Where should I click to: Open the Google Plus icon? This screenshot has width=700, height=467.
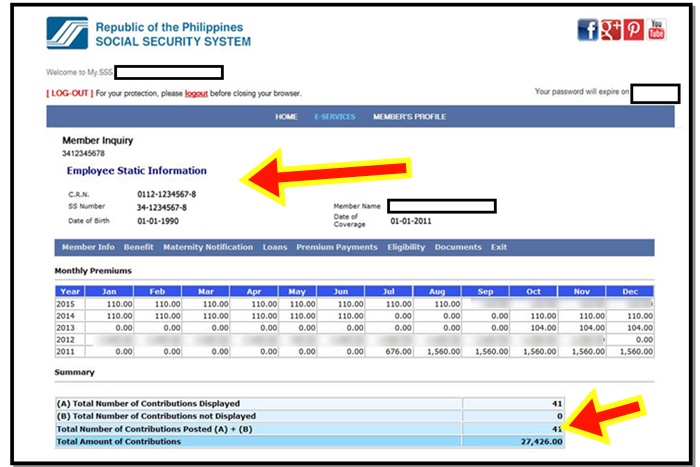[x=610, y=30]
